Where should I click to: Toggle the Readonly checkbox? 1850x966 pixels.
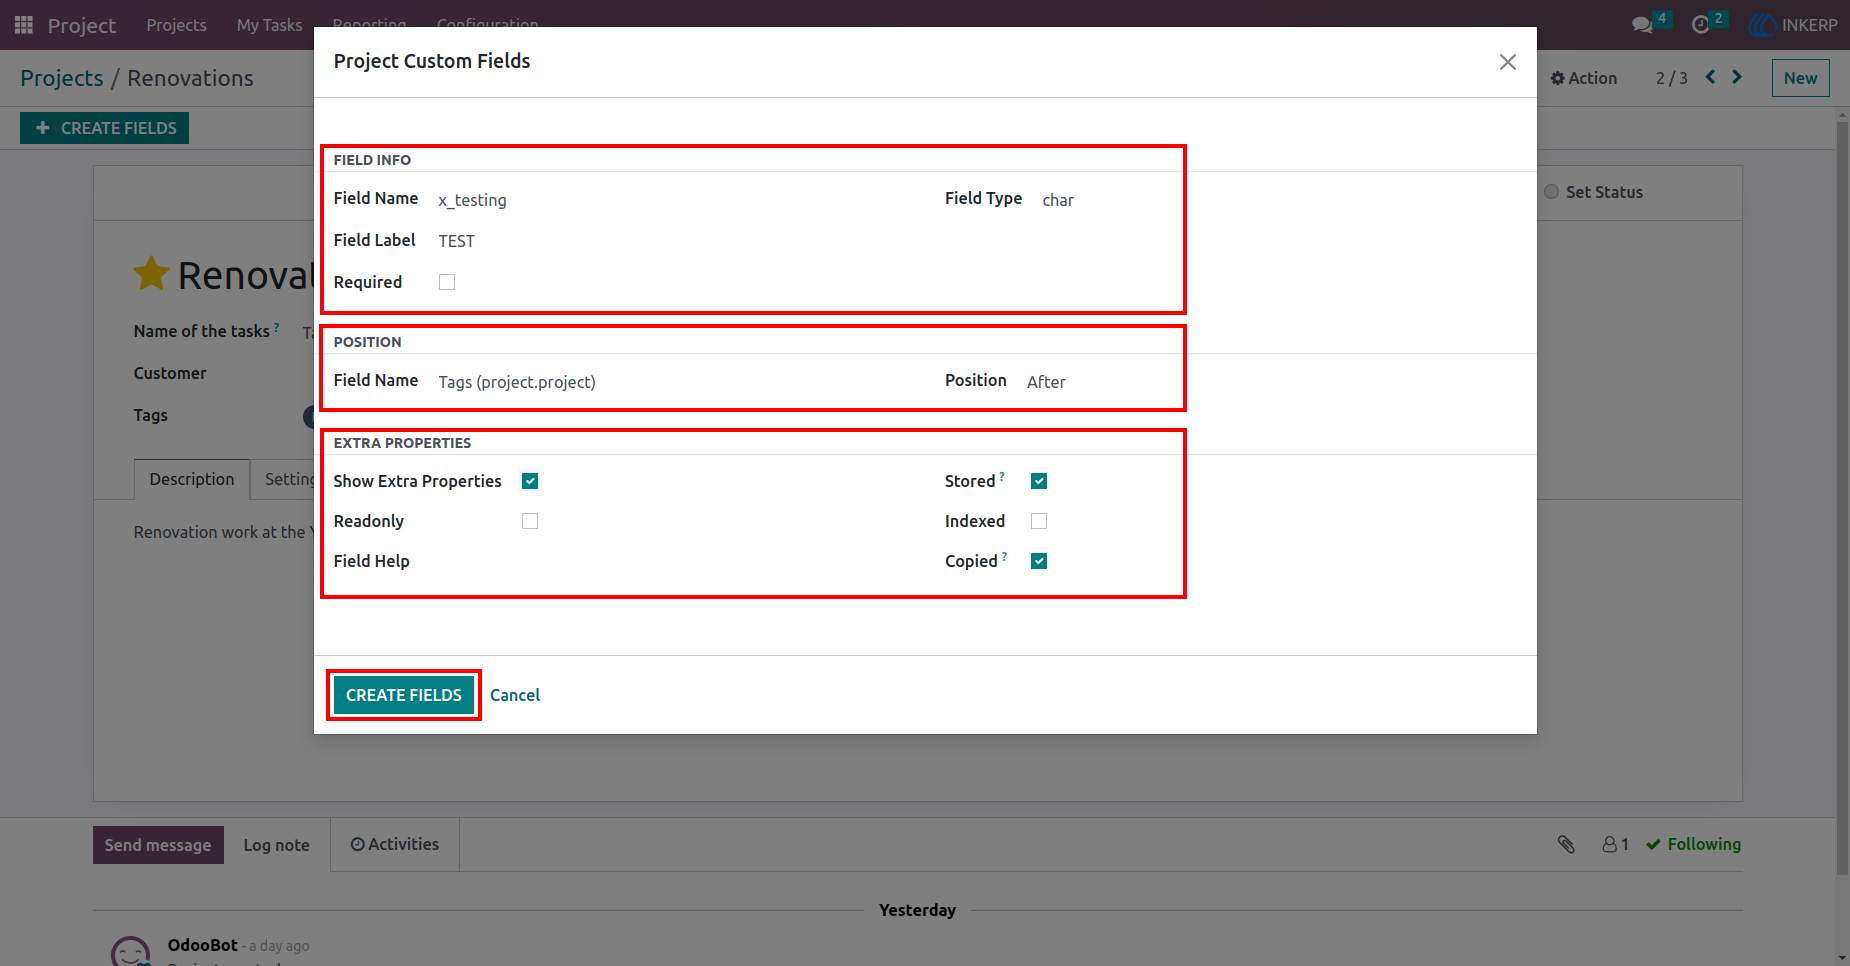tap(530, 521)
